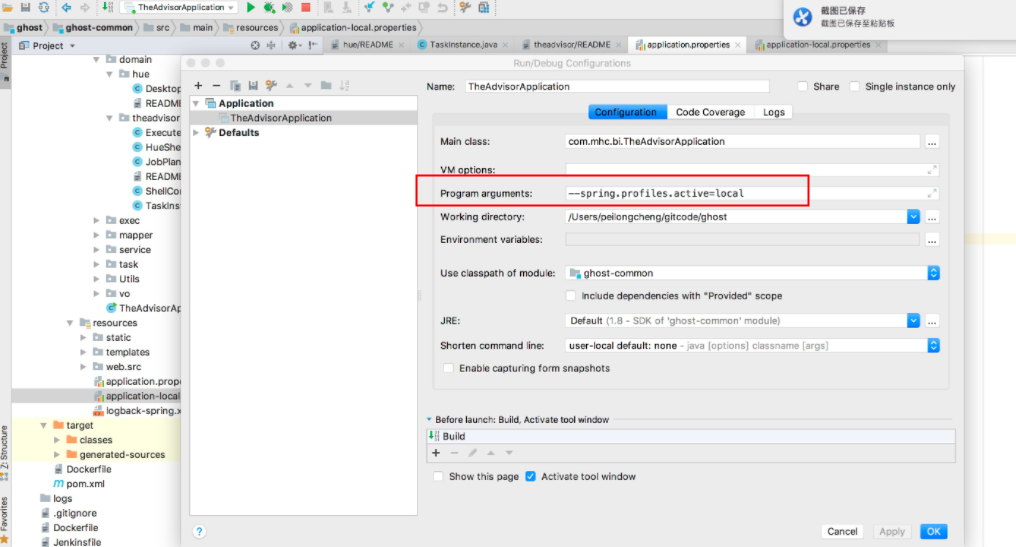
Task: Open the TaskInstance.java editor tab
Action: click(x=464, y=45)
